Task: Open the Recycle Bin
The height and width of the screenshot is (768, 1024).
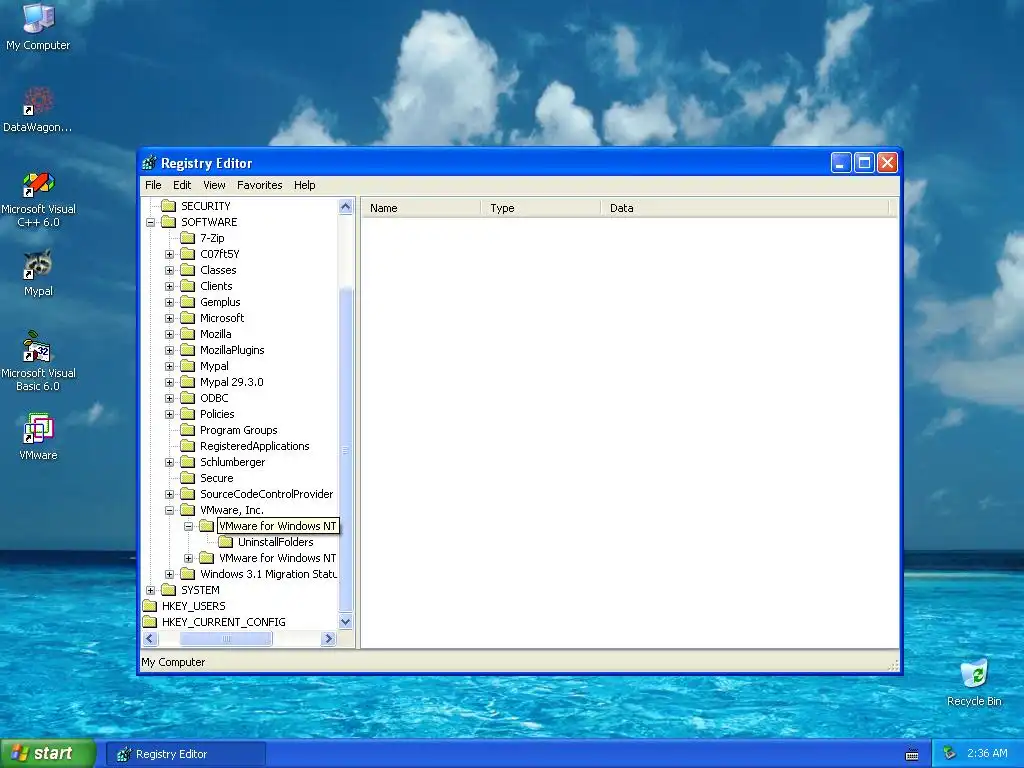Action: (974, 682)
